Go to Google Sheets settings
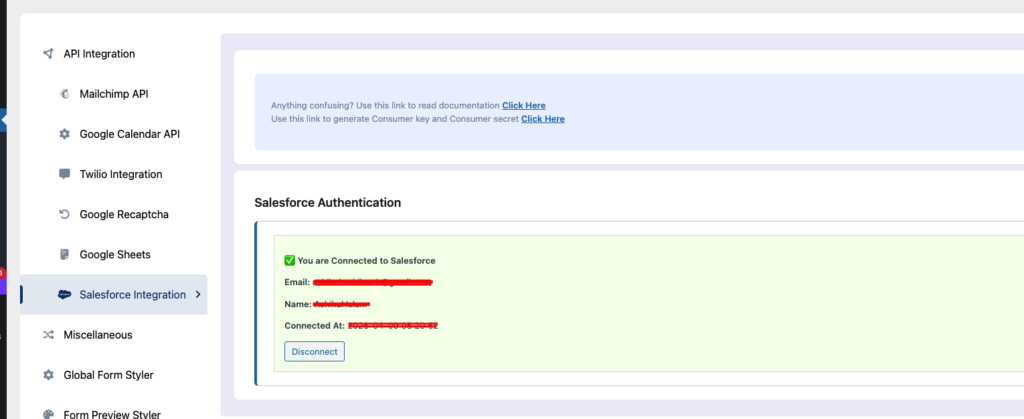The width and height of the screenshot is (1024, 419). (114, 255)
